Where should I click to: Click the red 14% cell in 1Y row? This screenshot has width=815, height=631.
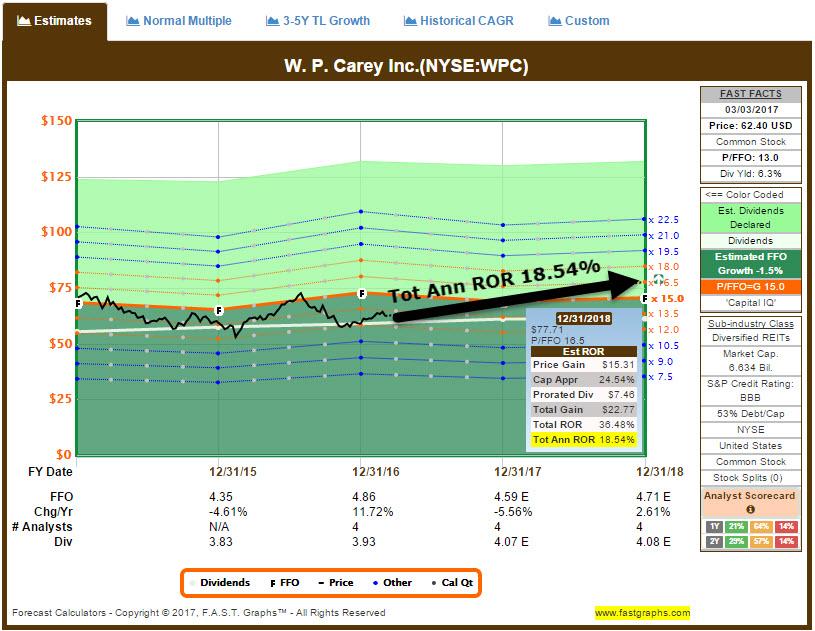(x=786, y=526)
